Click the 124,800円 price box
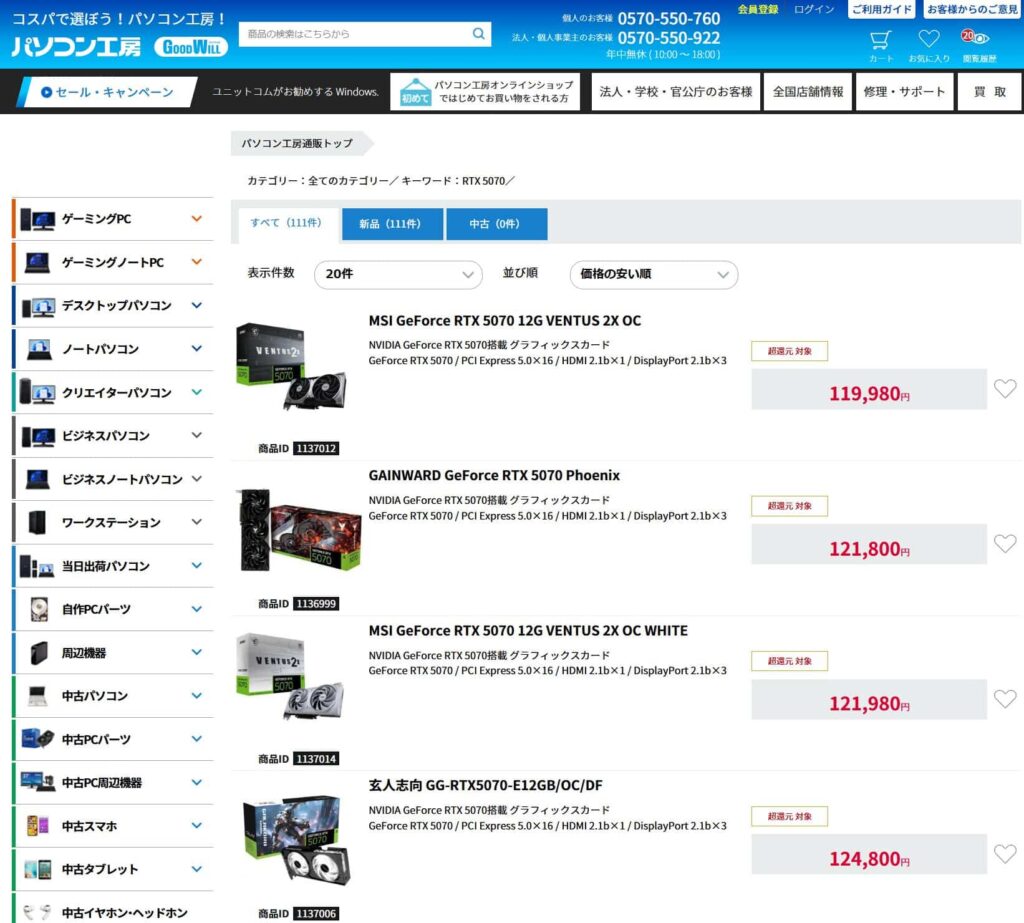The width and height of the screenshot is (1024, 923). point(869,854)
